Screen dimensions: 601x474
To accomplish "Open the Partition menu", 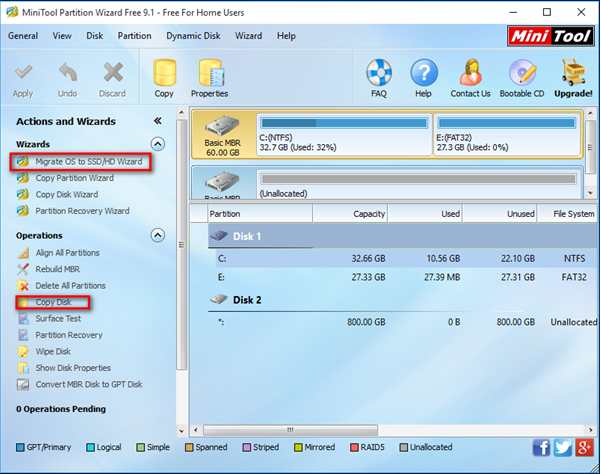I will [x=135, y=36].
